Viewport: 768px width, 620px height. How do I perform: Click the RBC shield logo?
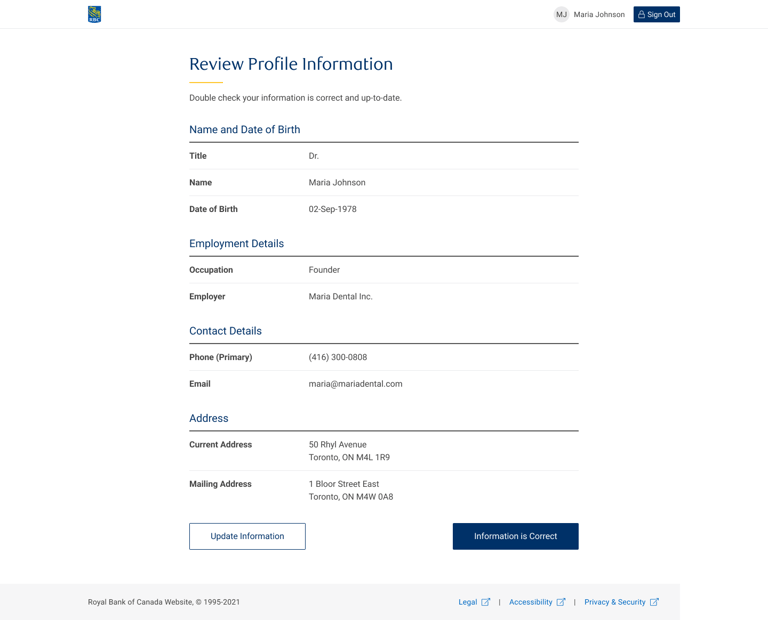click(95, 14)
